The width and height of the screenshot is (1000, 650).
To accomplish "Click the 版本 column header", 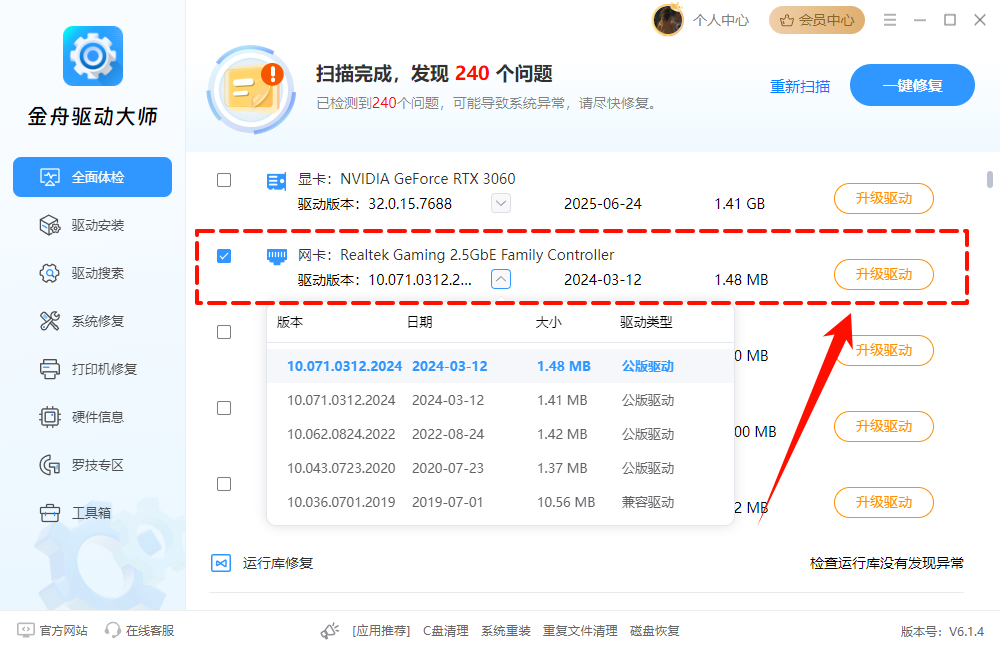I will click(290, 322).
